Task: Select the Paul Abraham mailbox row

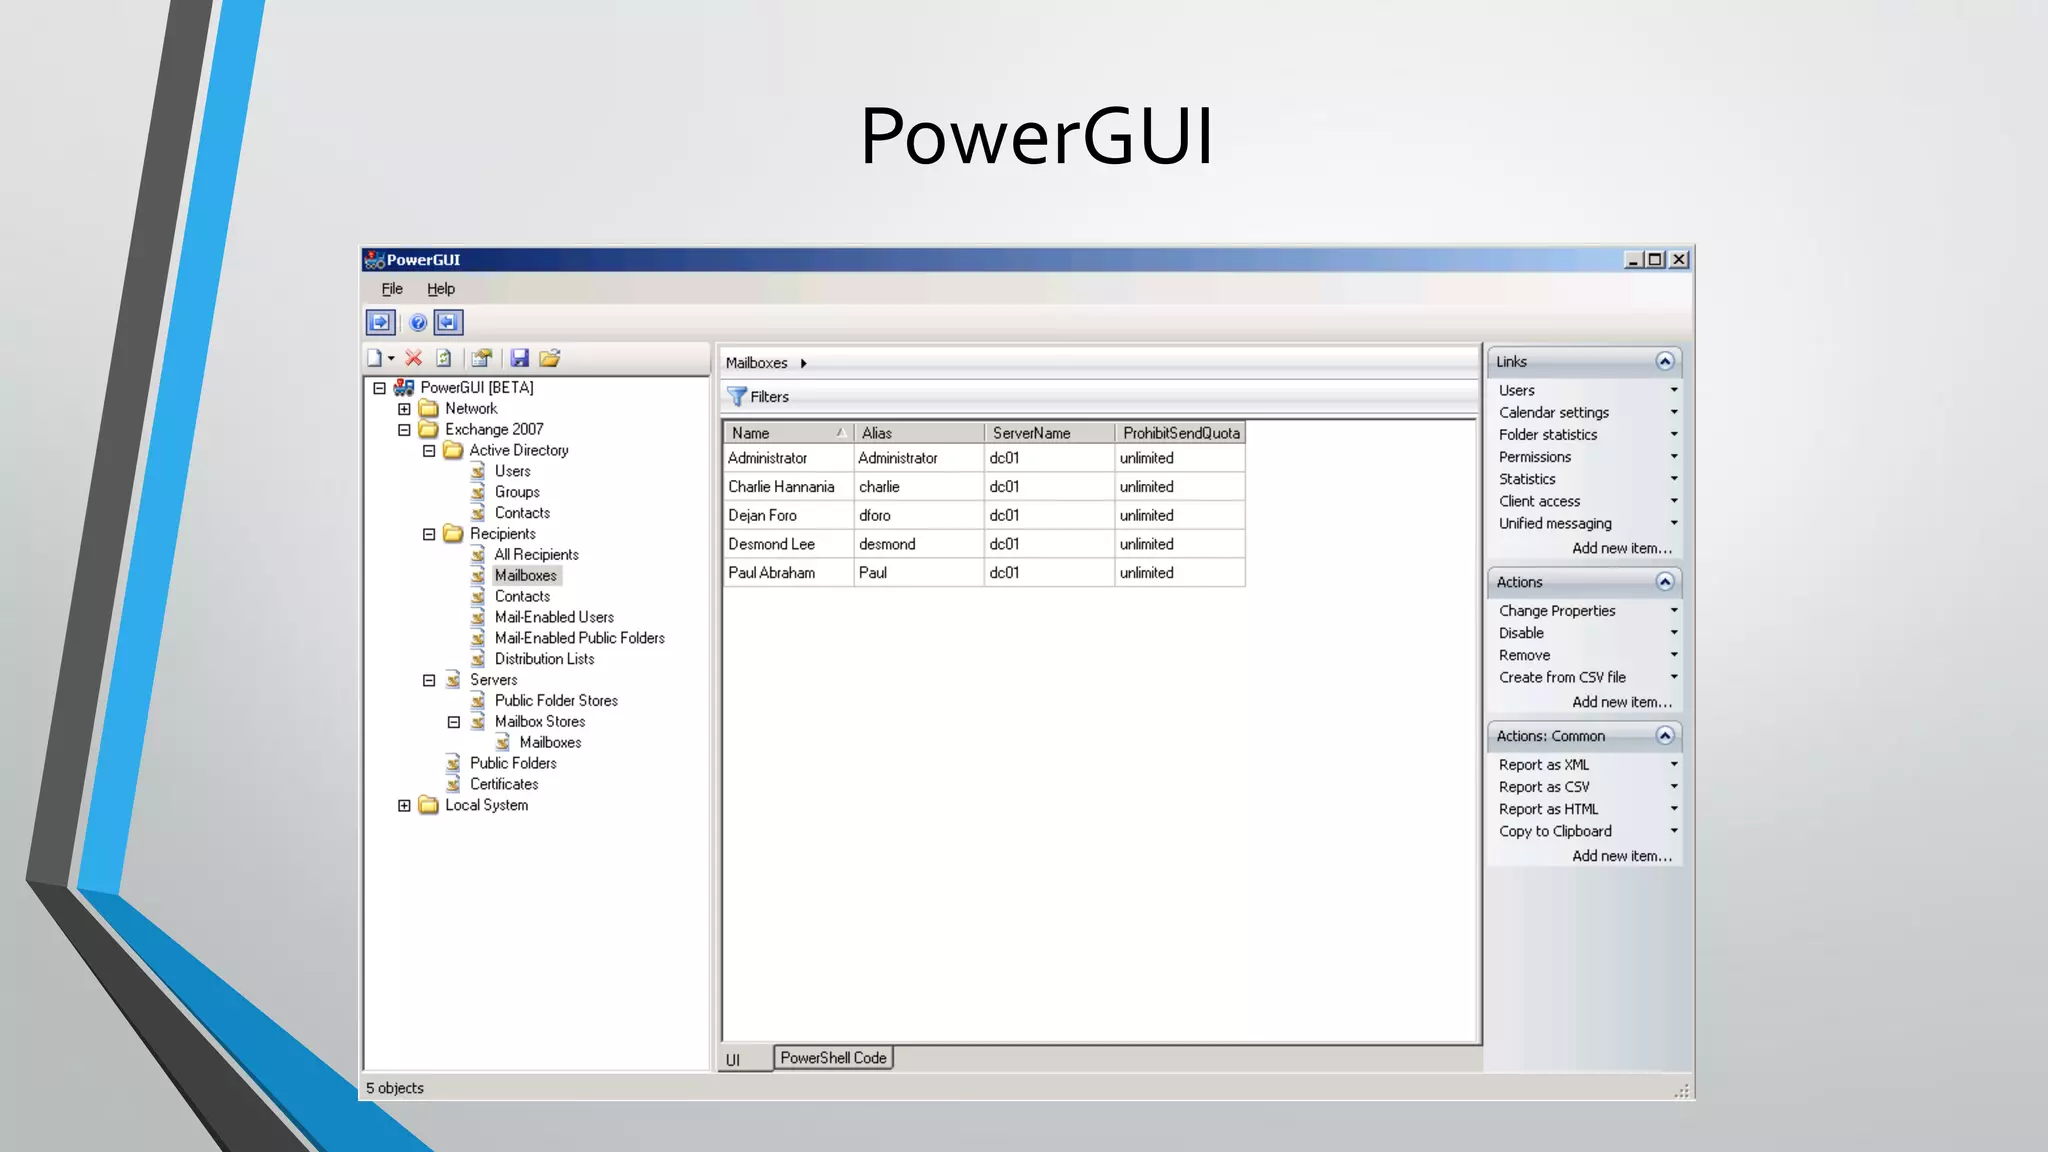Action: (984, 573)
